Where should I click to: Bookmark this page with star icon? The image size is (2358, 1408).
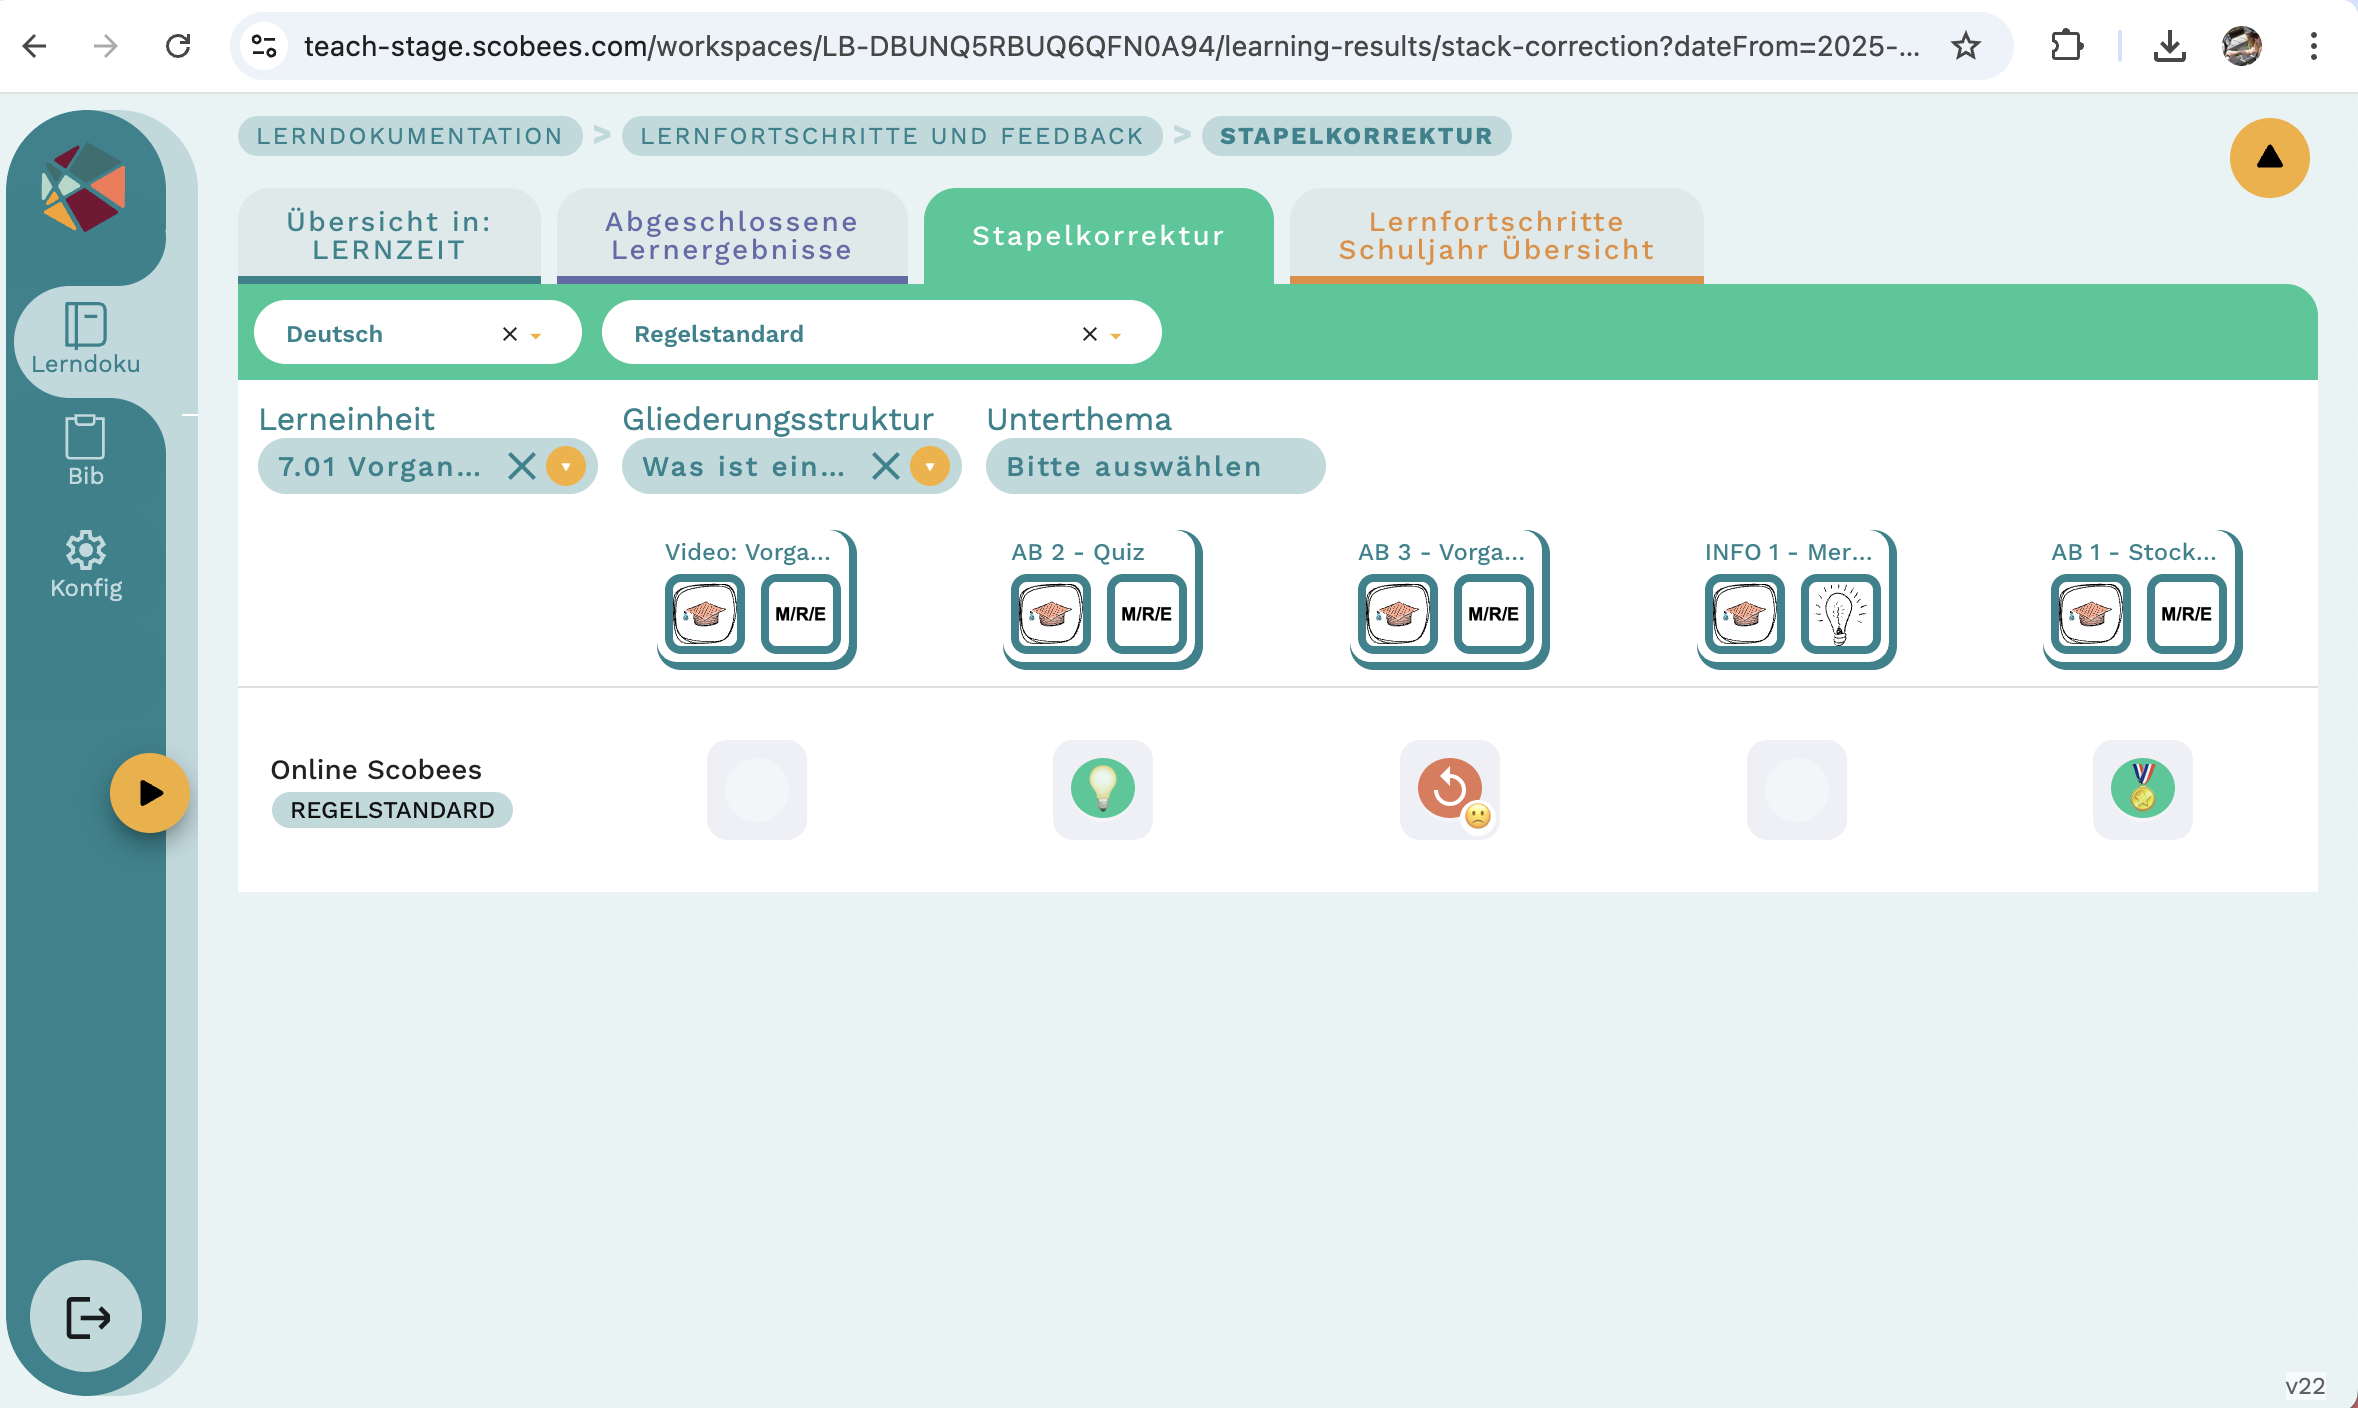[x=1966, y=46]
